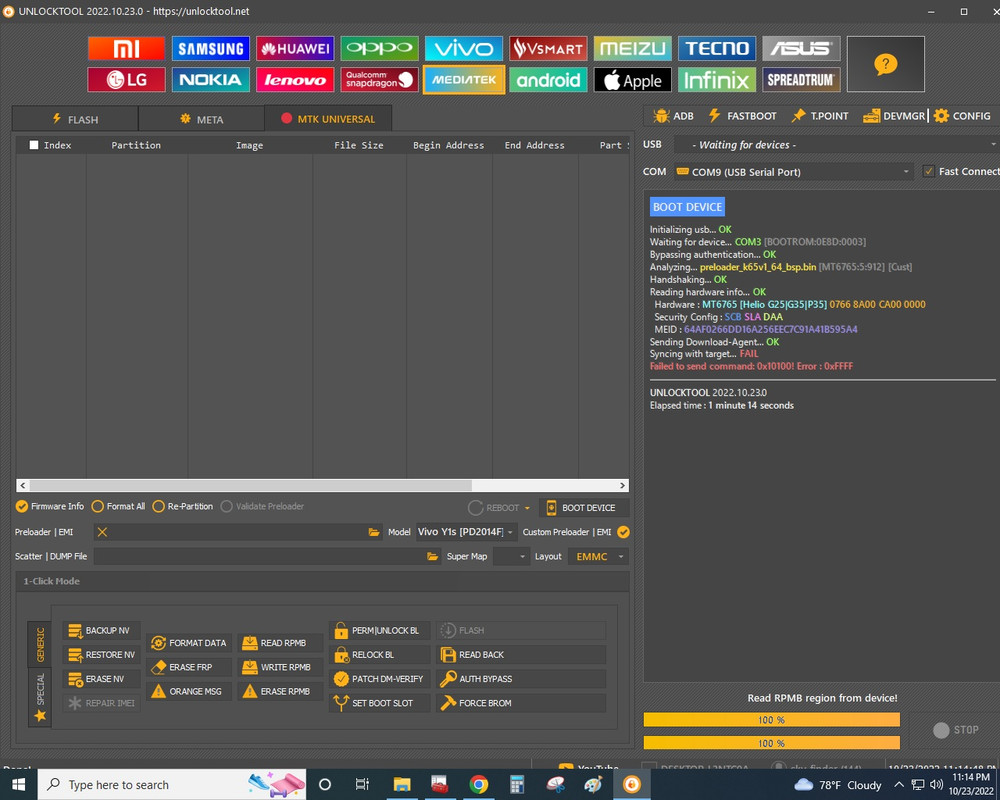
Task: Open T.POINT tool
Action: [820, 116]
